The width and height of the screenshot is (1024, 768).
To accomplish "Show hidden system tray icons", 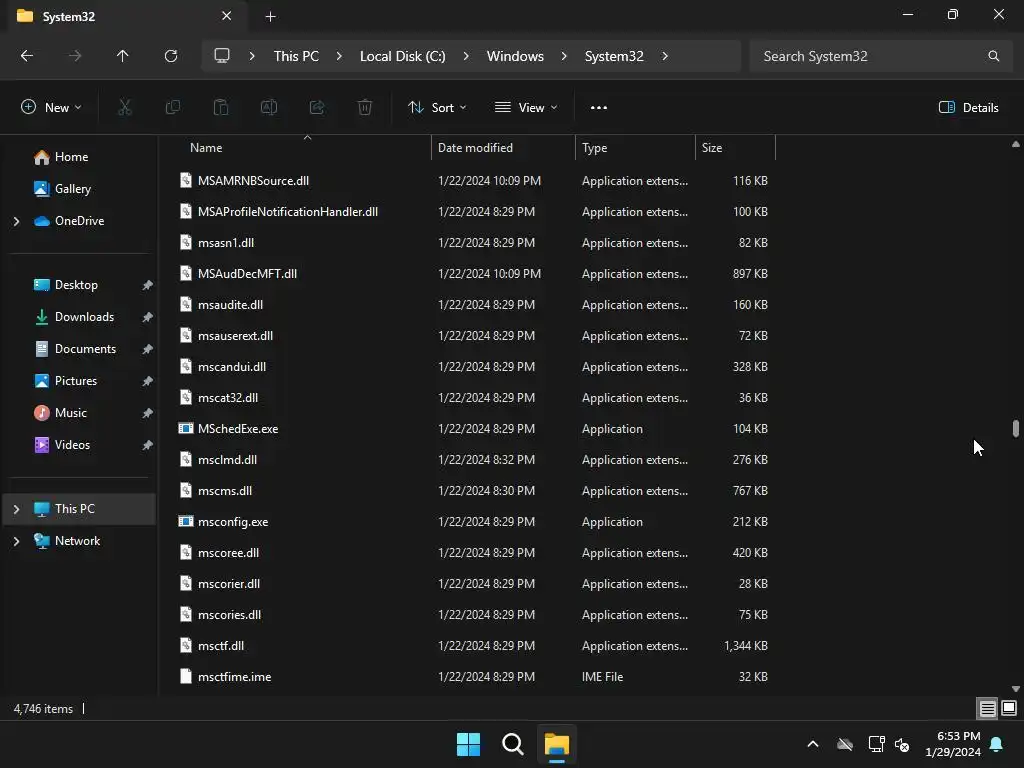I will tap(813, 744).
